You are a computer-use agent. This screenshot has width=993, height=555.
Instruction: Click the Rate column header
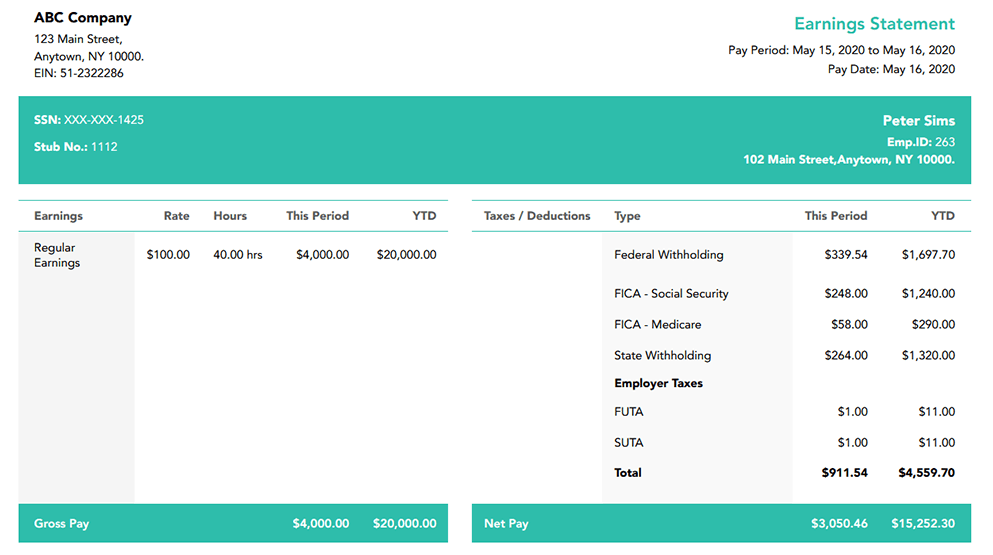177,216
